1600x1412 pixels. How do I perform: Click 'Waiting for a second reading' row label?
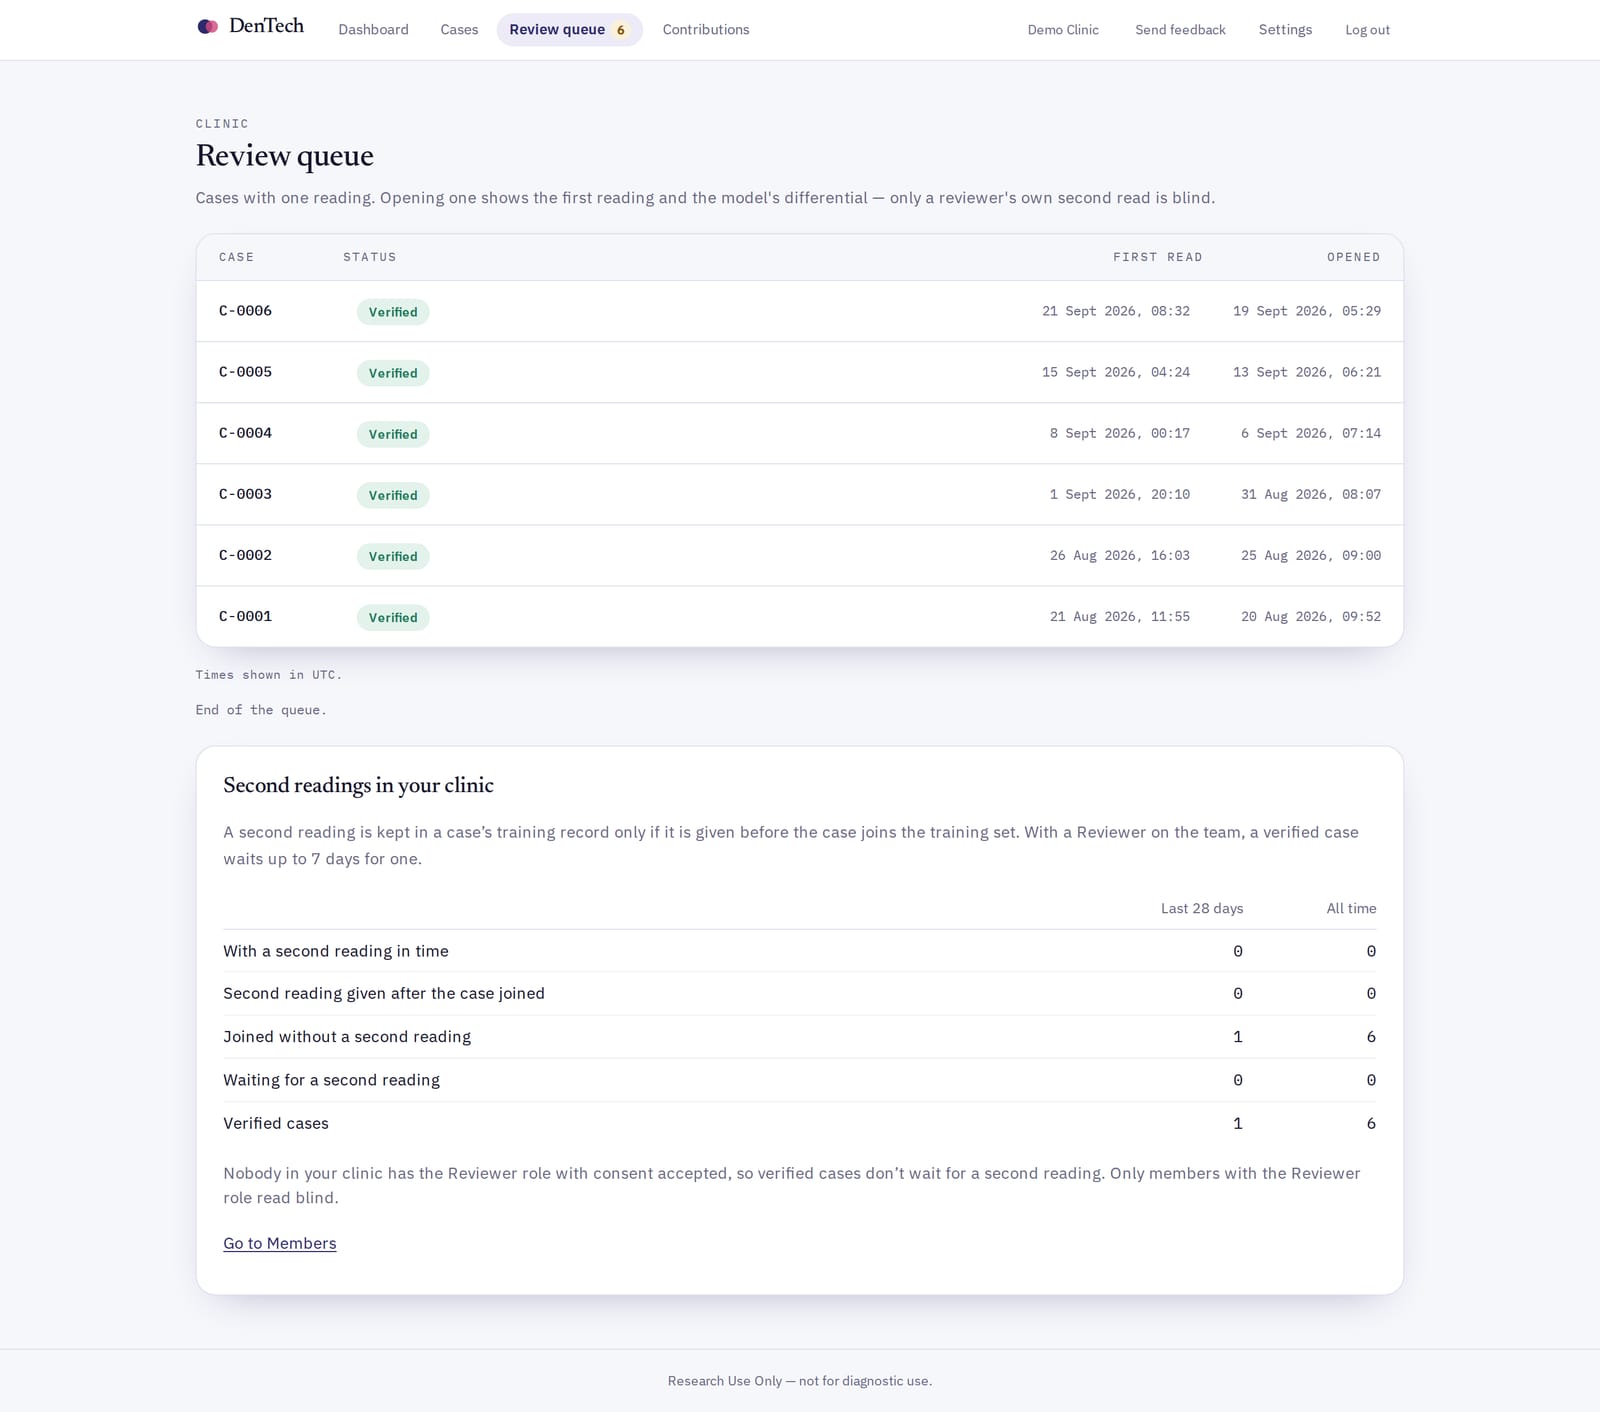[331, 1080]
